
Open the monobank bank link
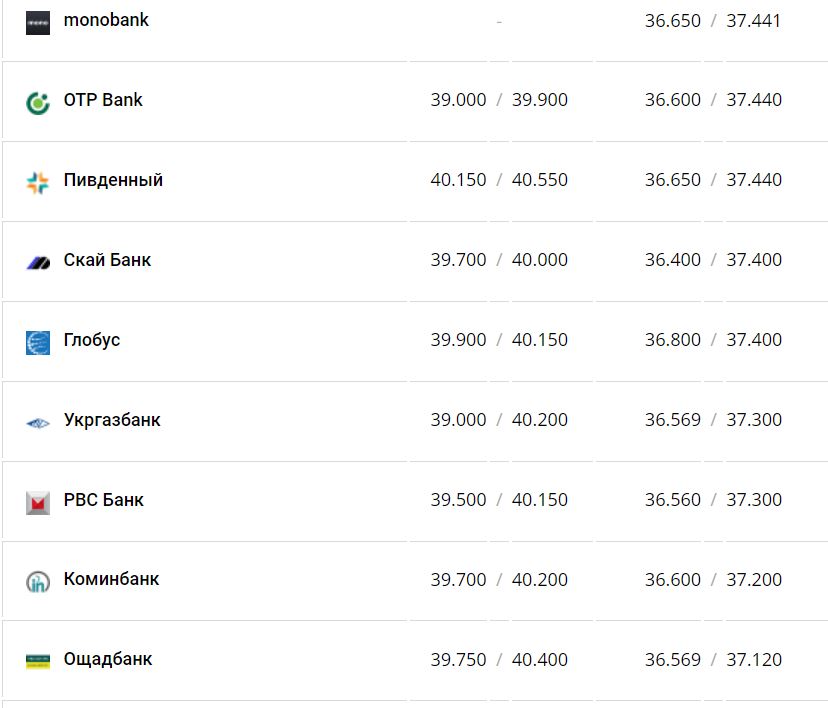tap(106, 20)
